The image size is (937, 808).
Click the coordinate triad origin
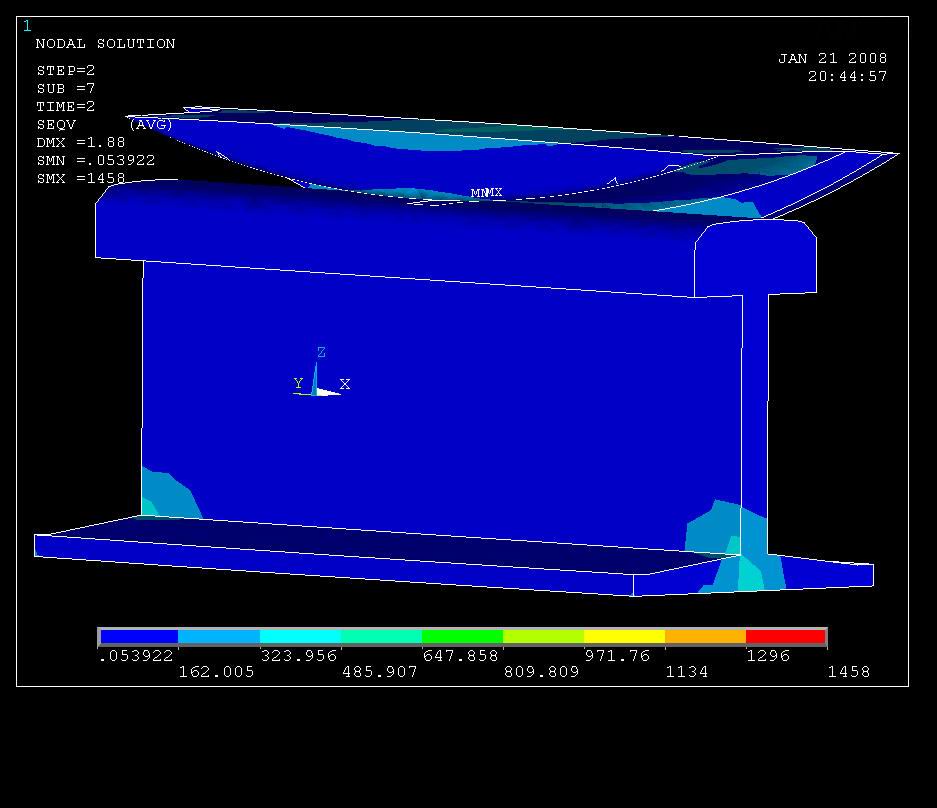[x=314, y=393]
